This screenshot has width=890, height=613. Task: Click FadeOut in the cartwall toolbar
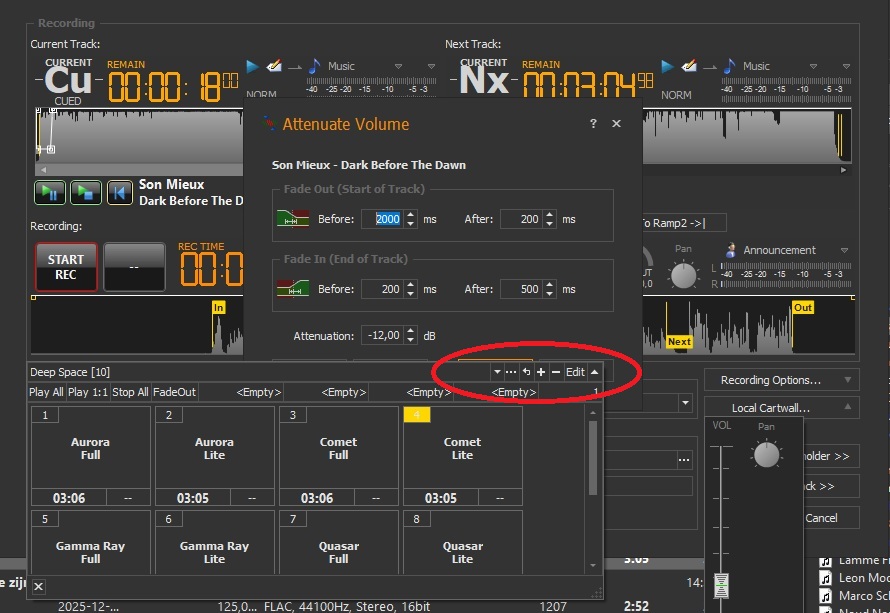175,393
